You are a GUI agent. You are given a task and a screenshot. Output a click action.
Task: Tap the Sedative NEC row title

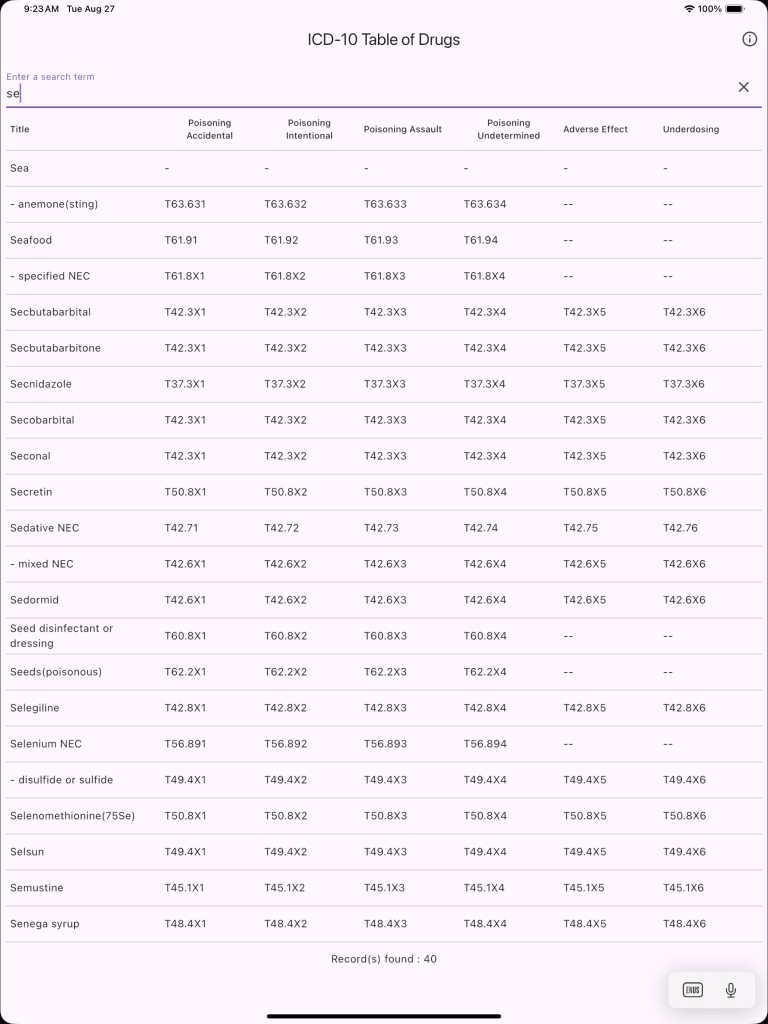click(x=44, y=528)
